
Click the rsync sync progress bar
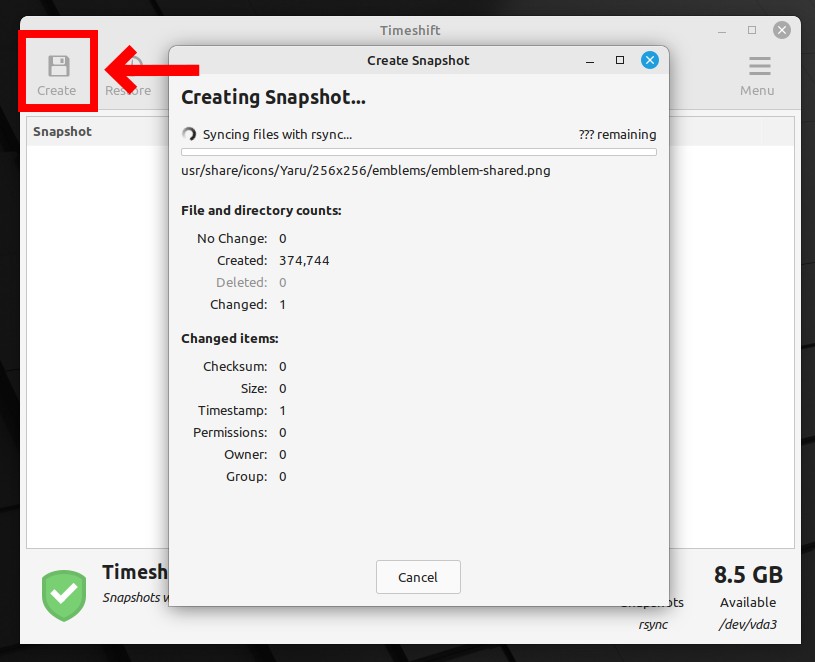[x=418, y=152]
